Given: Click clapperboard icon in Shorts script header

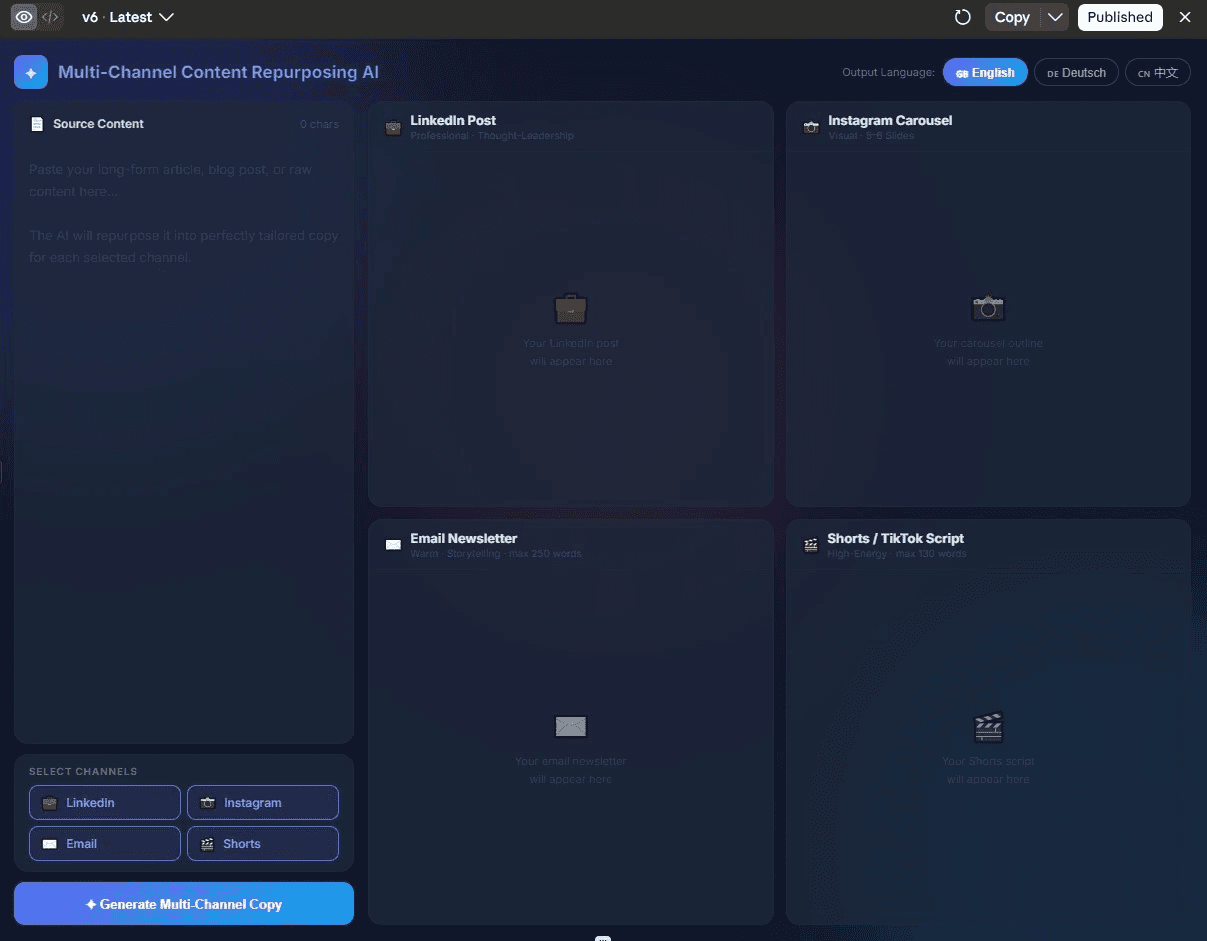Looking at the screenshot, I should tap(811, 545).
